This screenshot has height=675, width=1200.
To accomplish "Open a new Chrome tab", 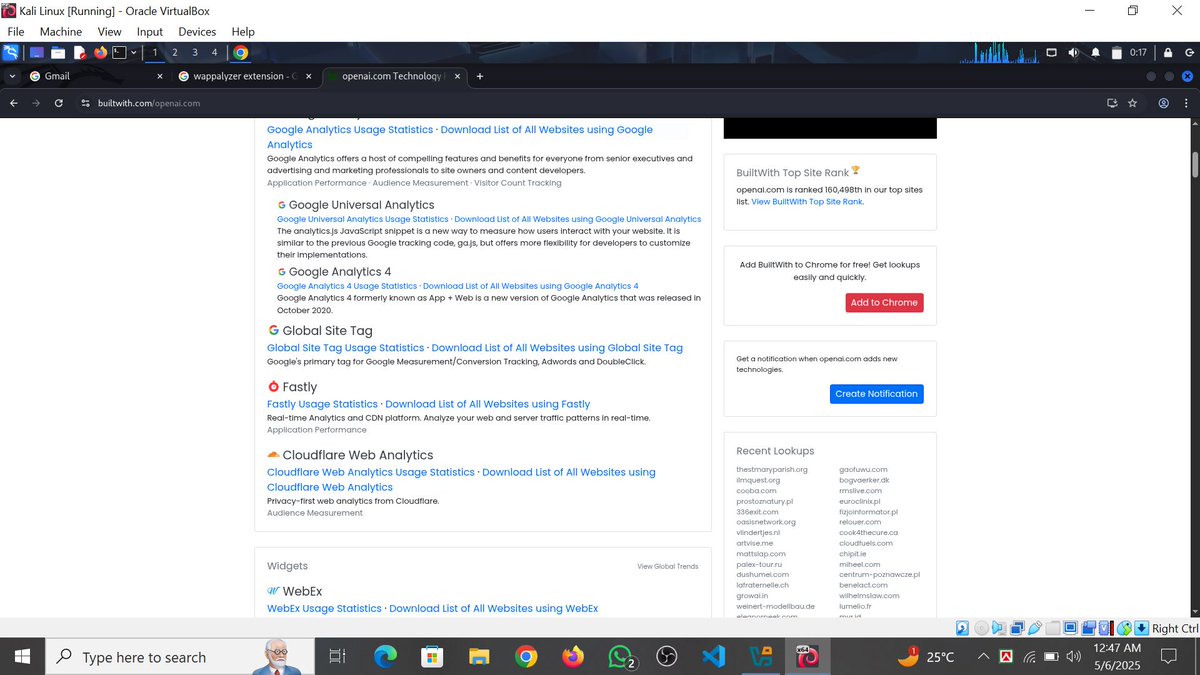I will [480, 76].
